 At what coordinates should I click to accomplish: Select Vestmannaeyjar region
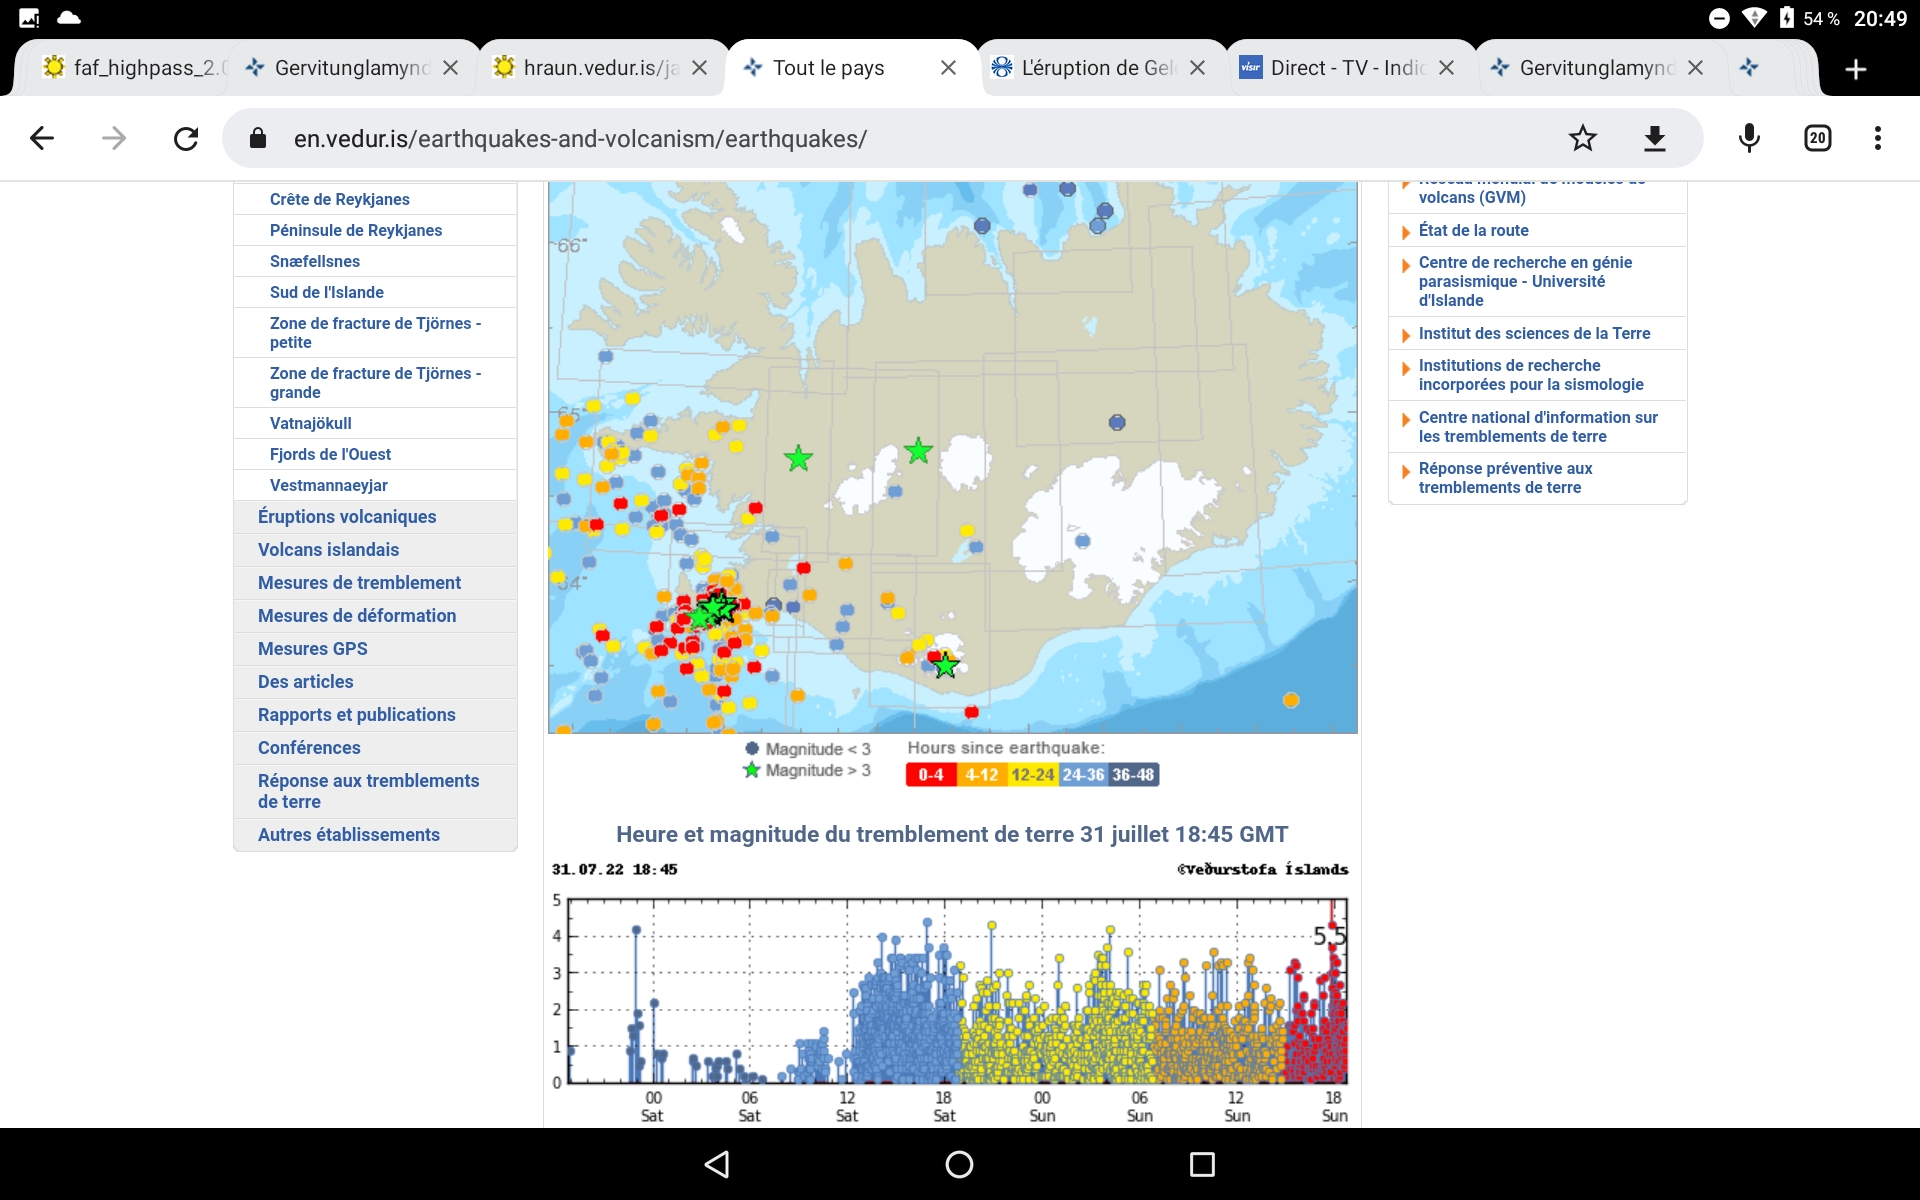pos(329,485)
